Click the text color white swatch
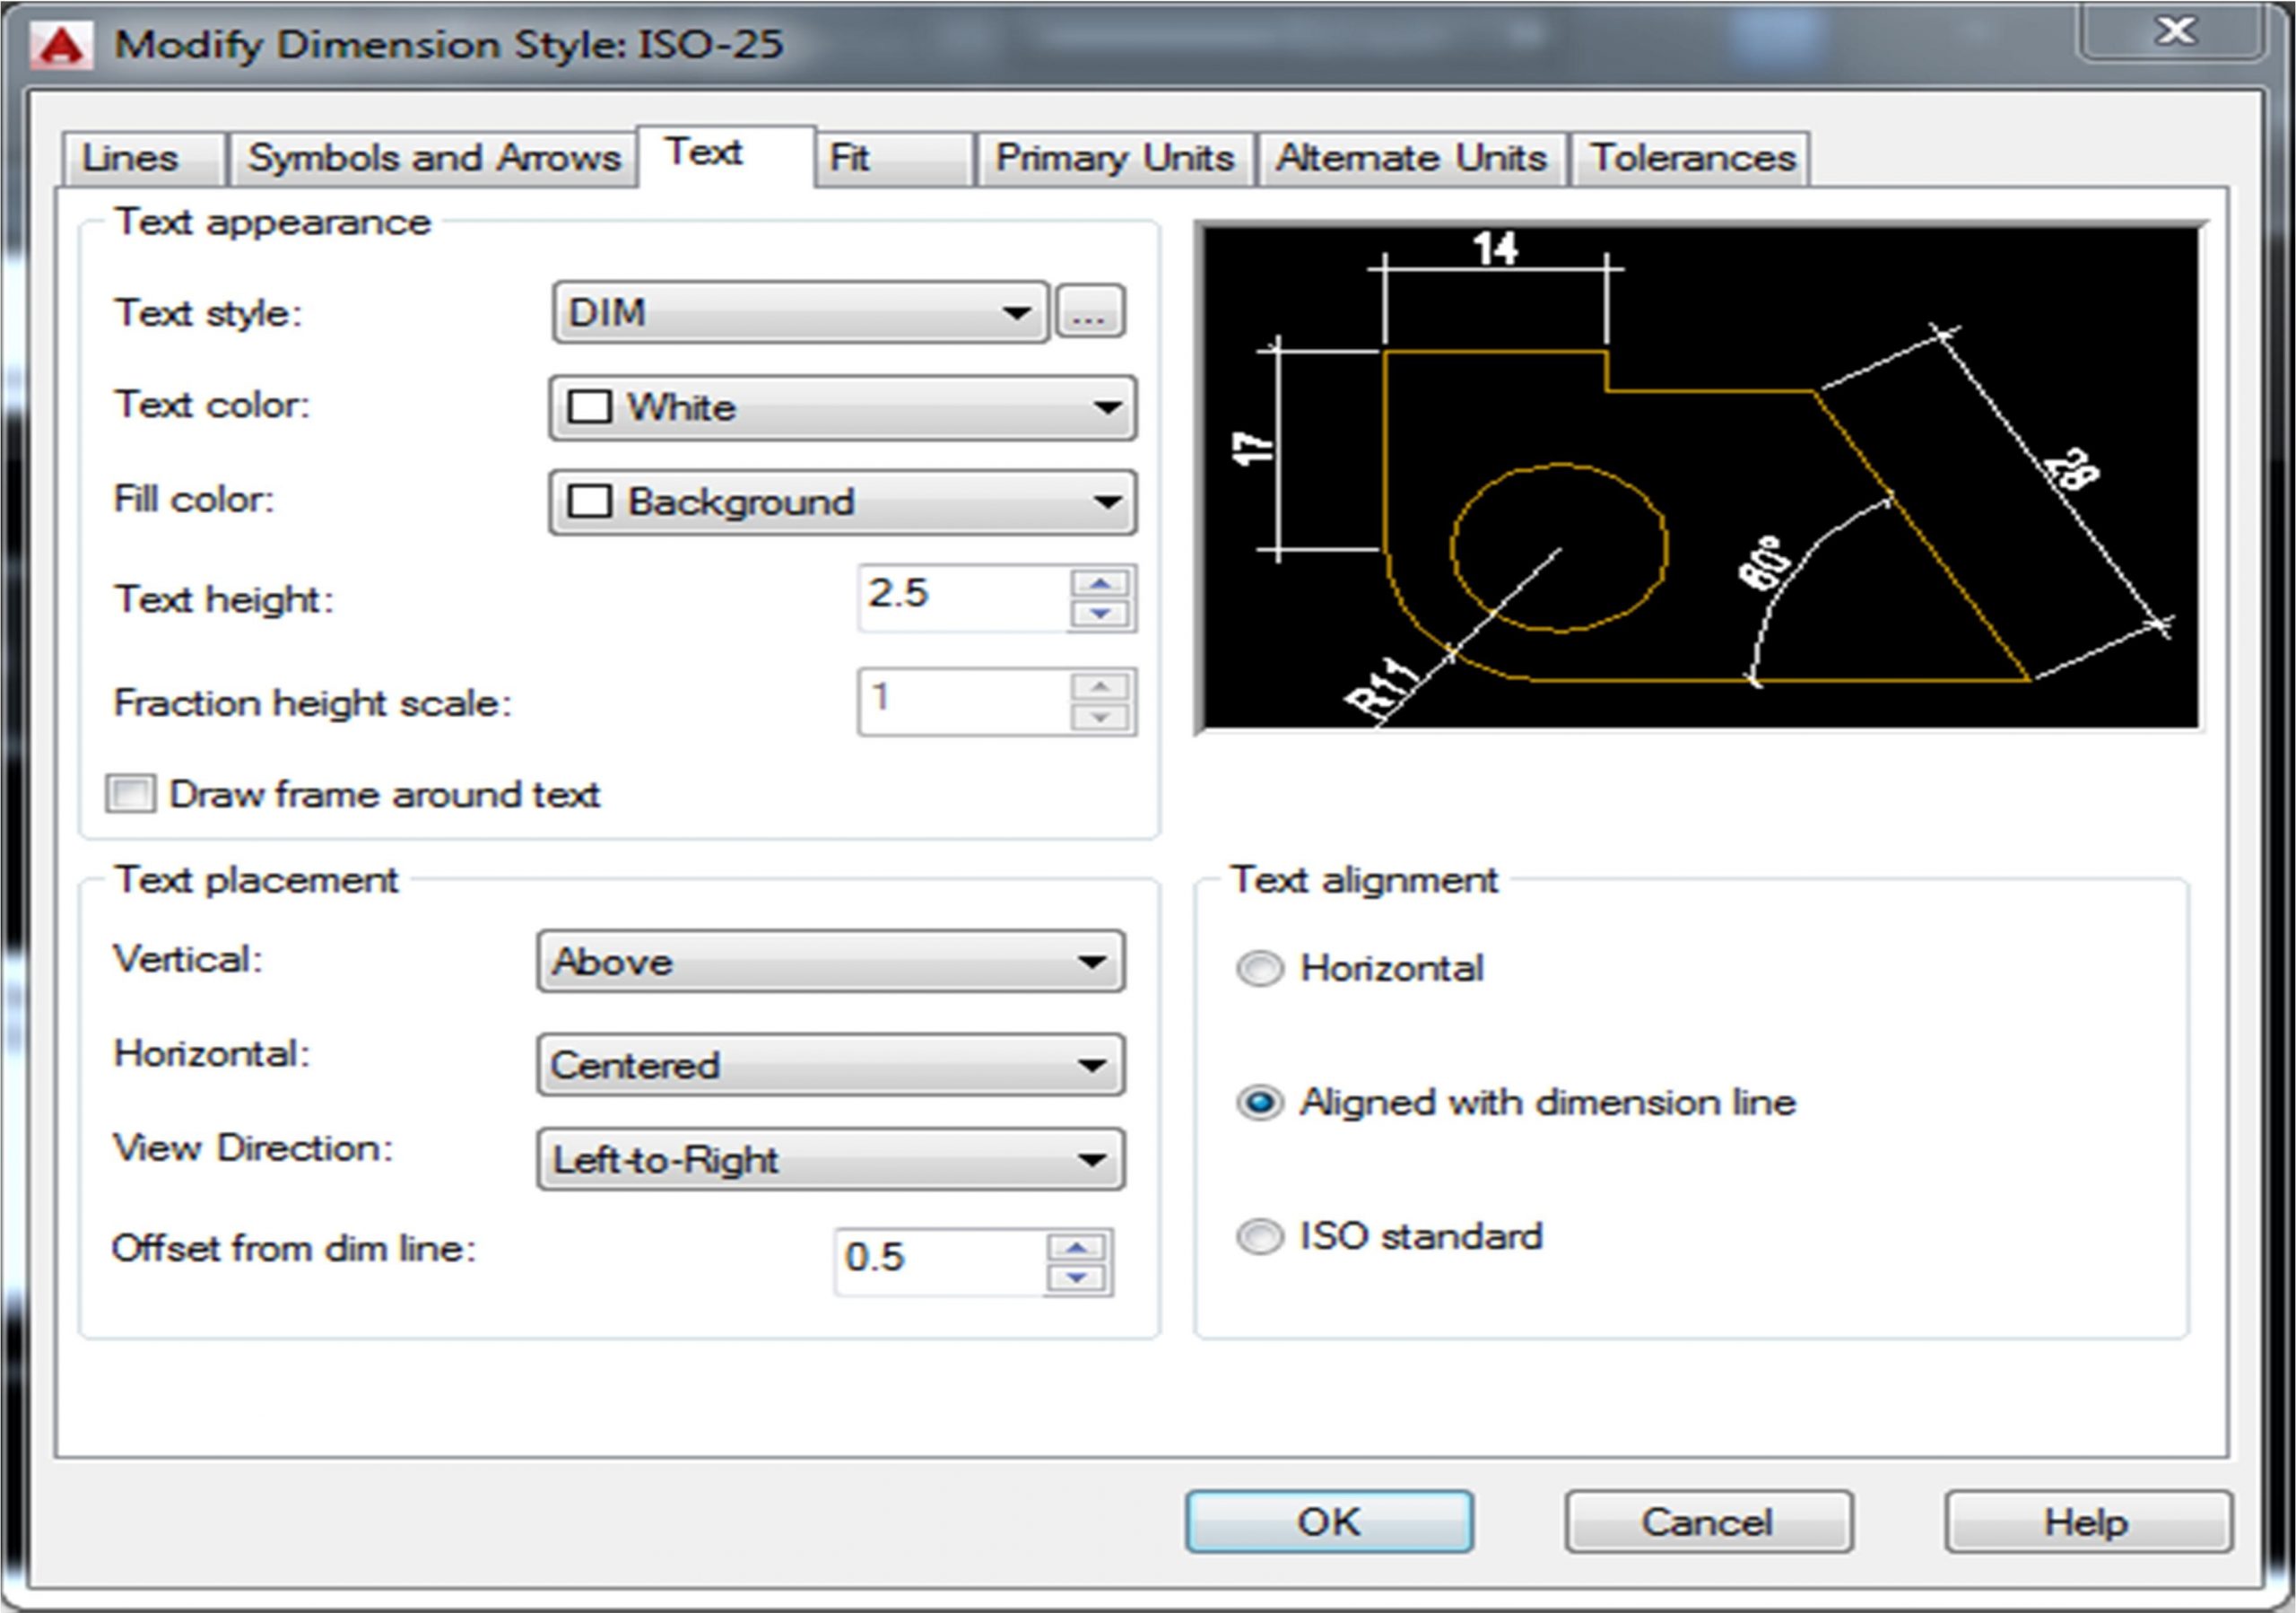Viewport: 2296px width, 1613px height. pos(589,407)
